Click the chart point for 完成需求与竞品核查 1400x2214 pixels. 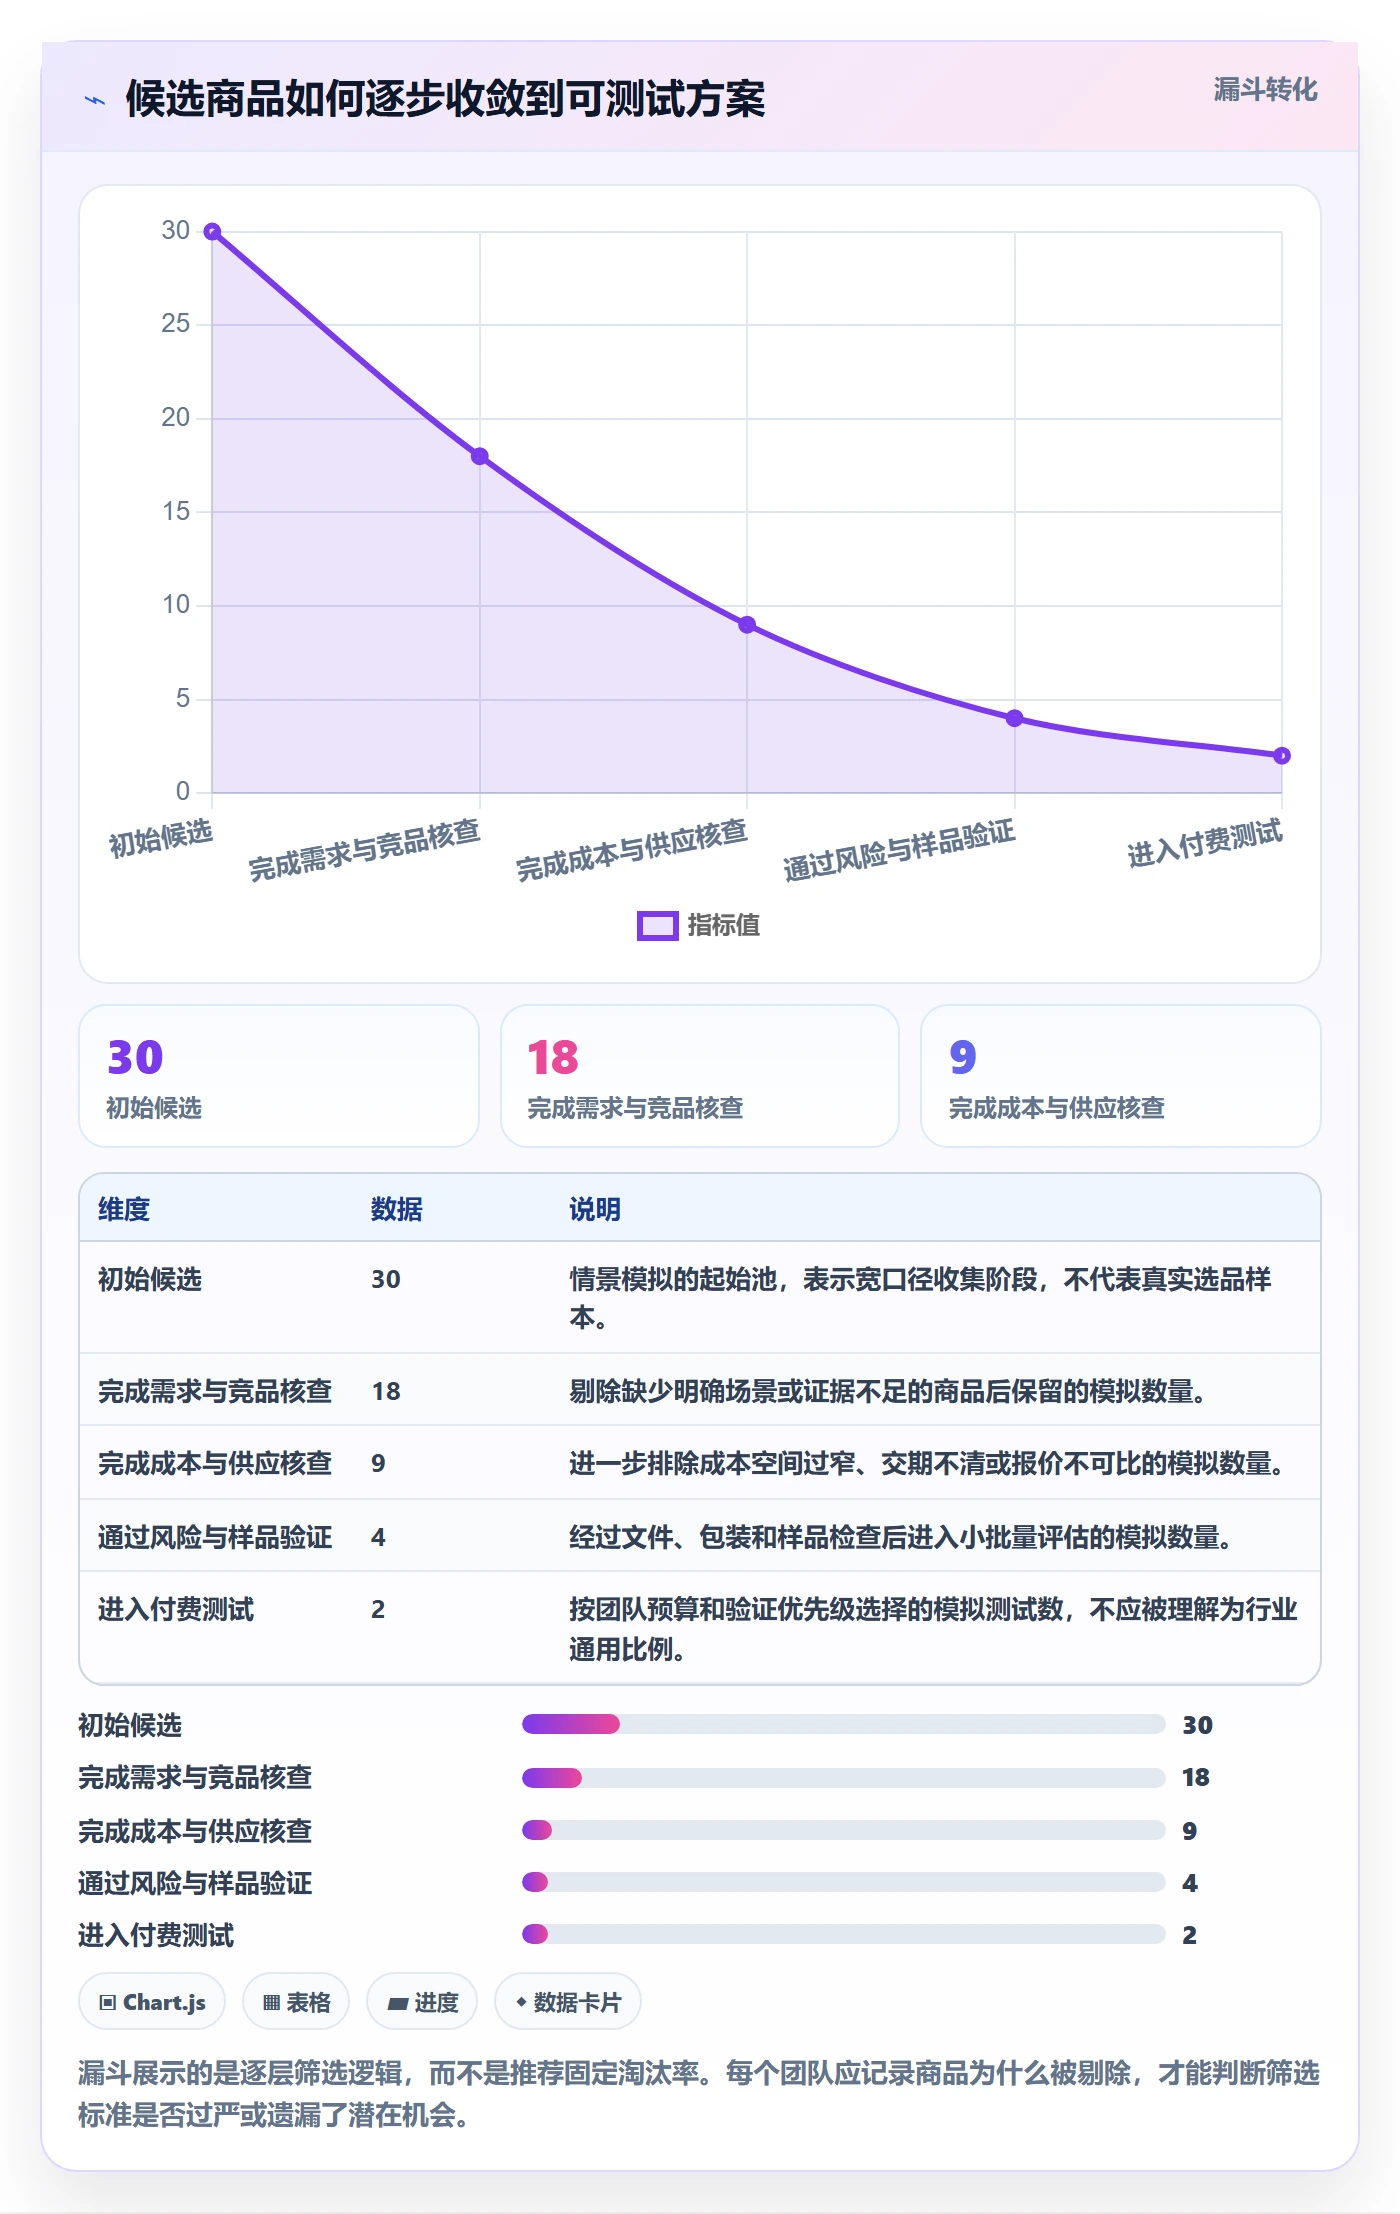tap(480, 456)
